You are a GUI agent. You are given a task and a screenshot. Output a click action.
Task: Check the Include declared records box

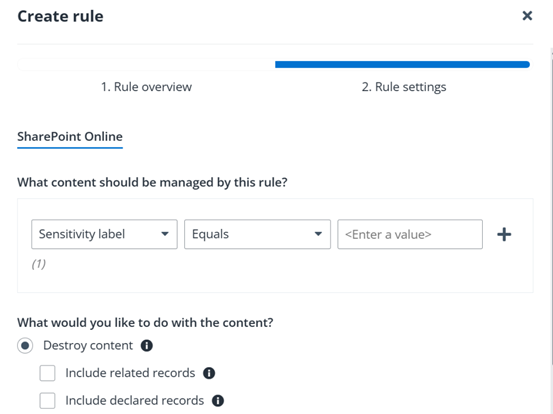click(x=47, y=401)
